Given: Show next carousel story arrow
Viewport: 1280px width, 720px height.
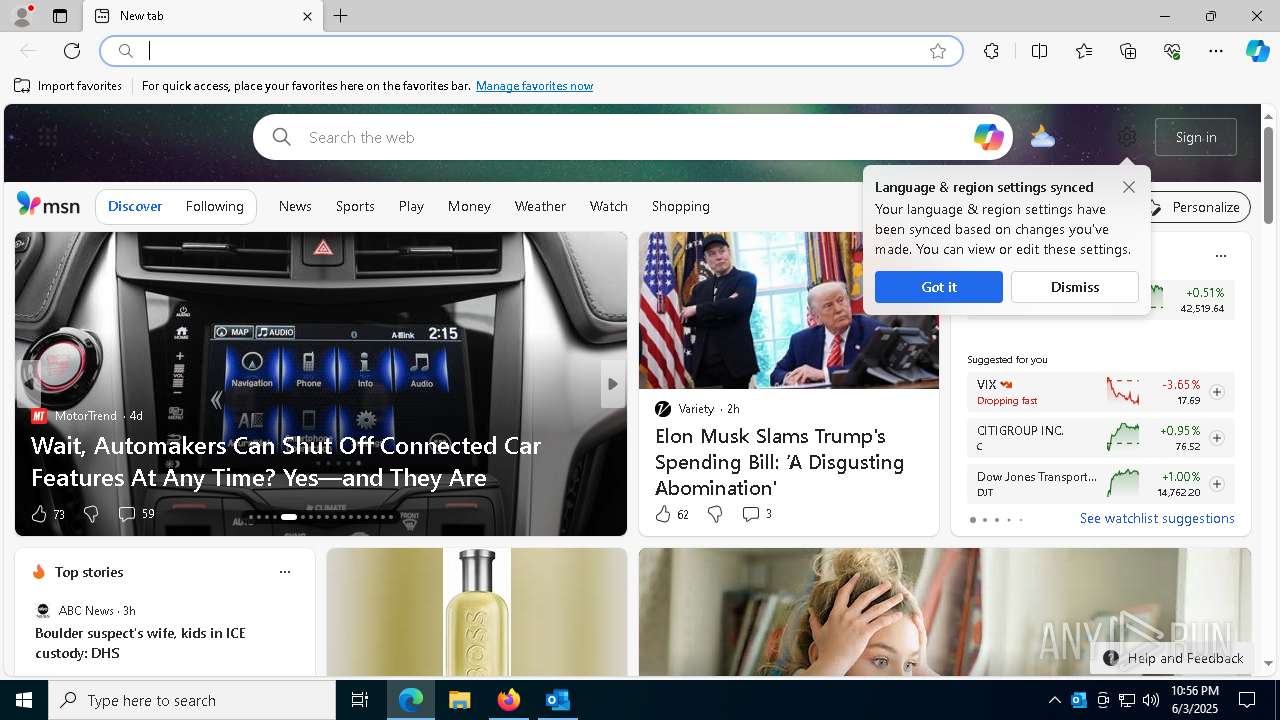Looking at the screenshot, I should [613, 384].
